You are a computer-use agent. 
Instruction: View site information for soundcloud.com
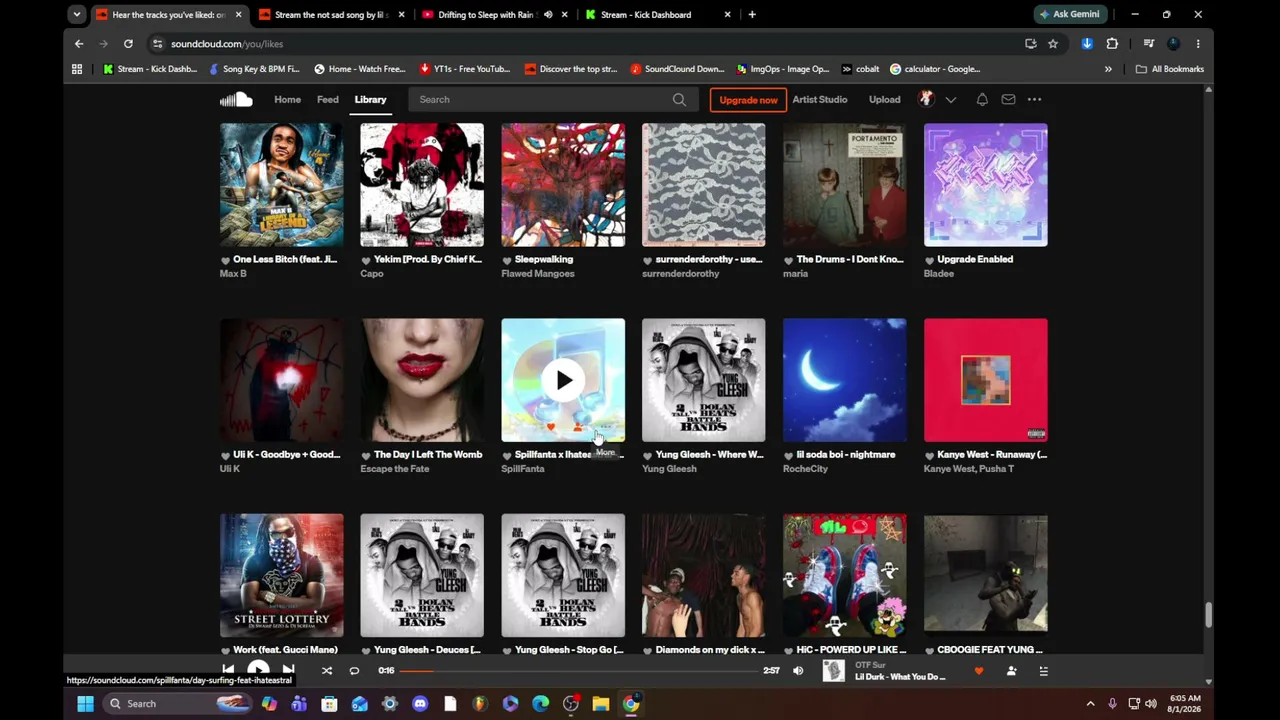coord(158,44)
